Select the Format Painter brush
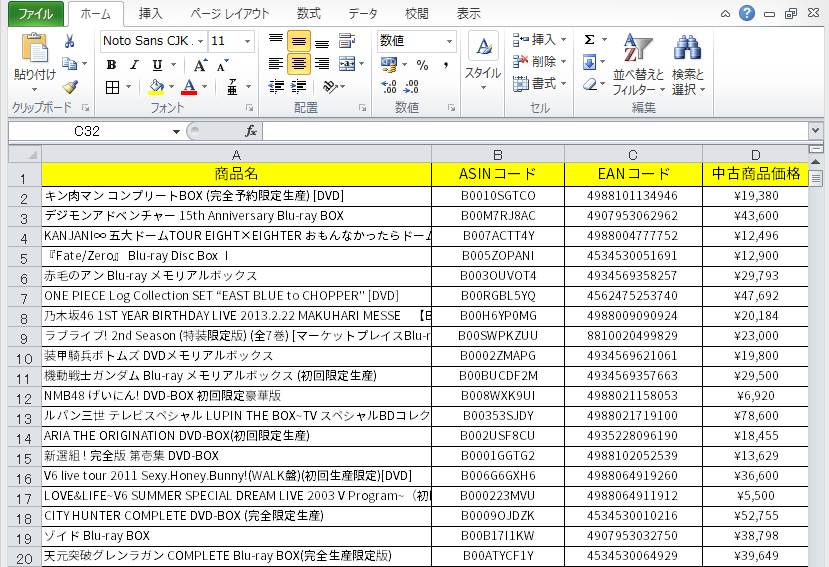829x567 pixels. pyautogui.click(x=70, y=86)
